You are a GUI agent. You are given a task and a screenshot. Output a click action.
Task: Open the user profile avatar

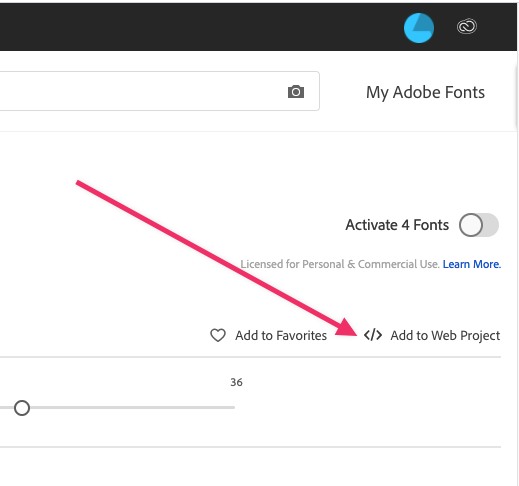point(419,28)
